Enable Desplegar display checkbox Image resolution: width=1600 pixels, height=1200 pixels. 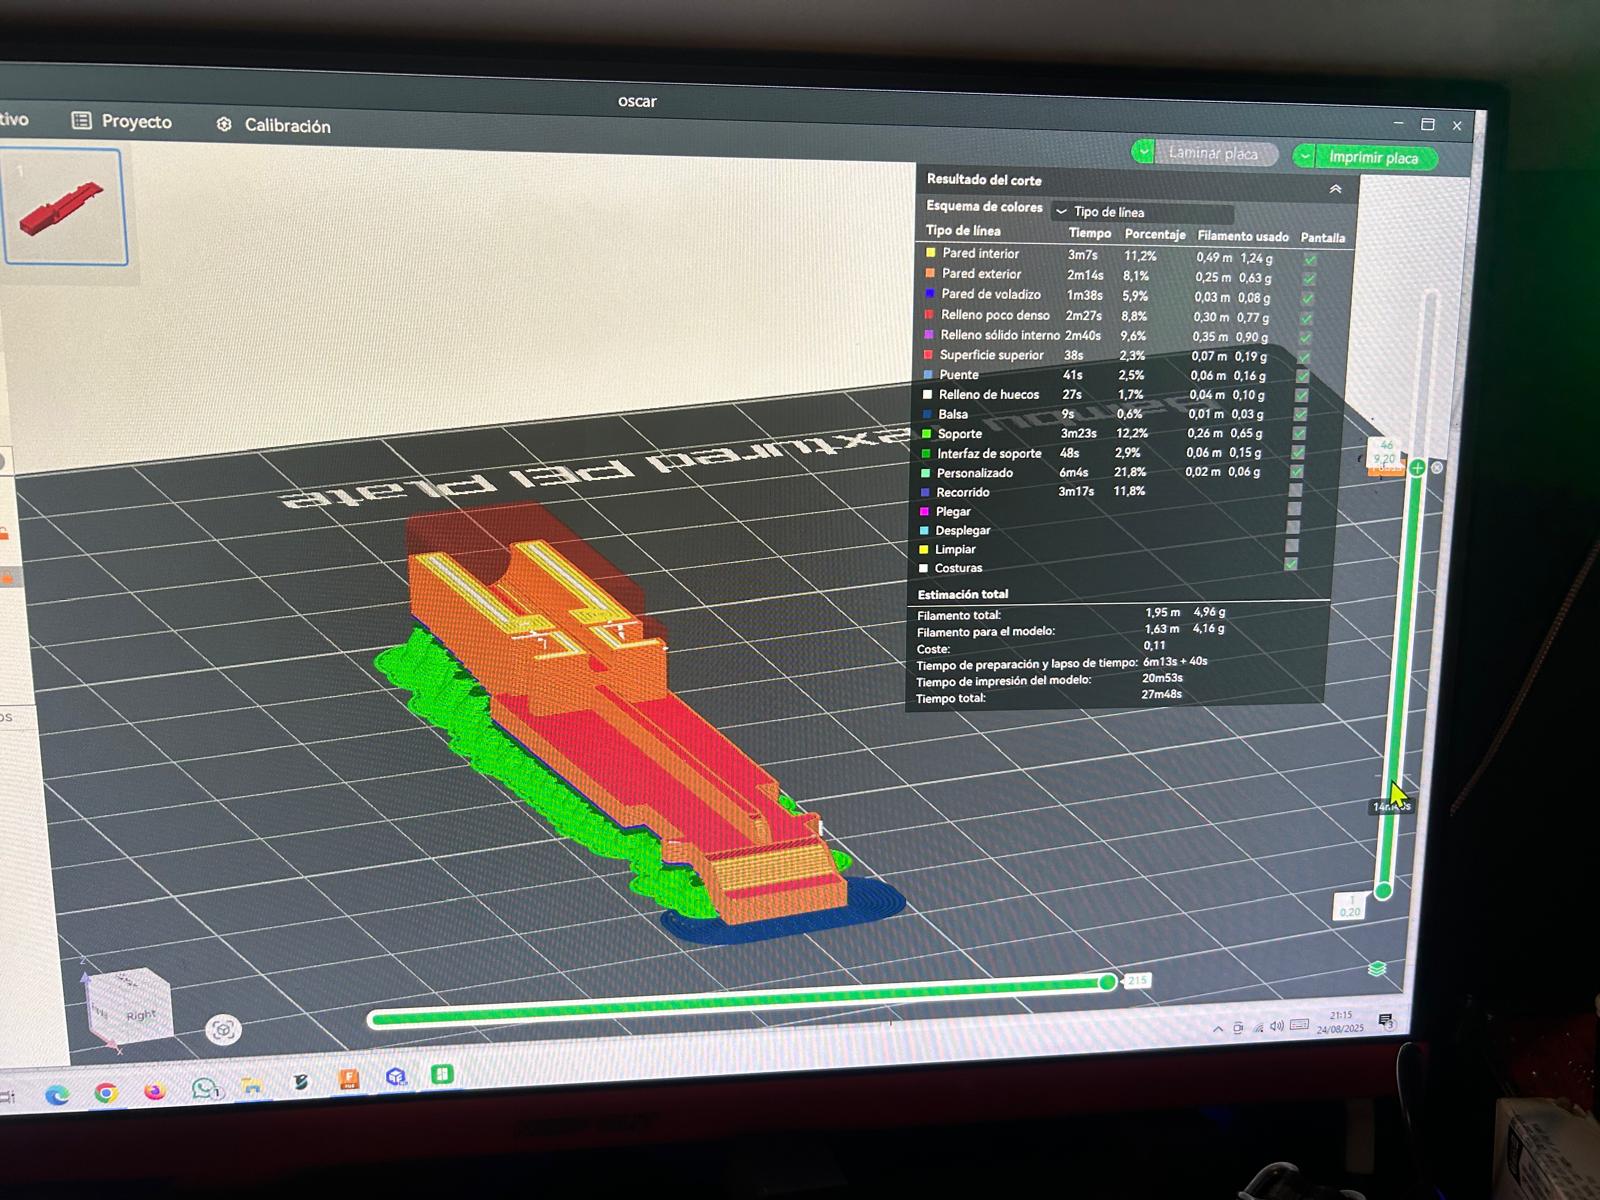[1293, 527]
